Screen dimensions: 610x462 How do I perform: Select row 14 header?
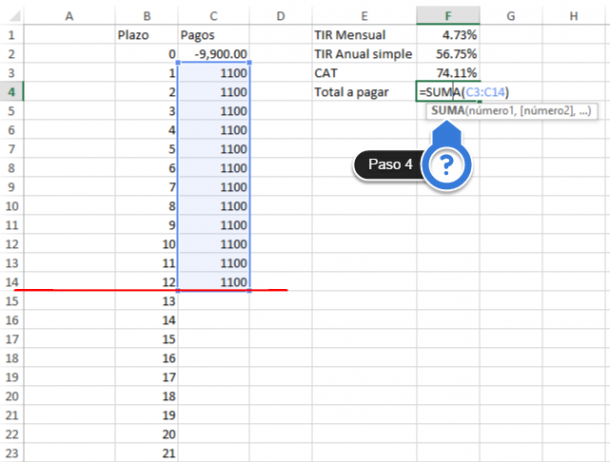(x=10, y=282)
